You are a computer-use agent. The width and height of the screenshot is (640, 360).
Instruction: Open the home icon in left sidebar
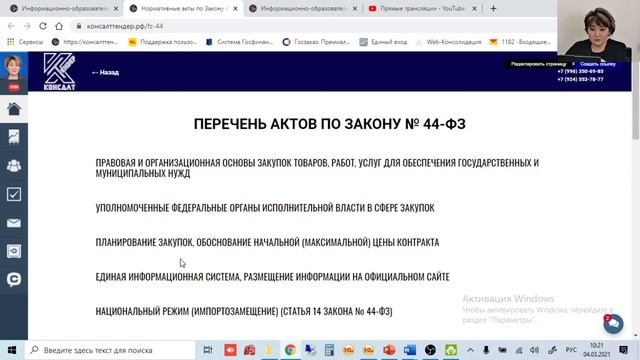click(14, 109)
